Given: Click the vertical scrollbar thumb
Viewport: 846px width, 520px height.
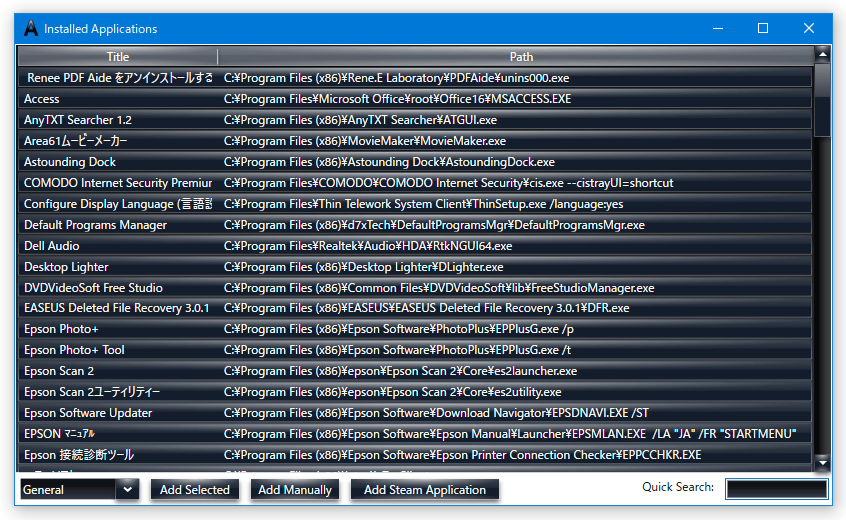Looking at the screenshot, I should [822, 100].
